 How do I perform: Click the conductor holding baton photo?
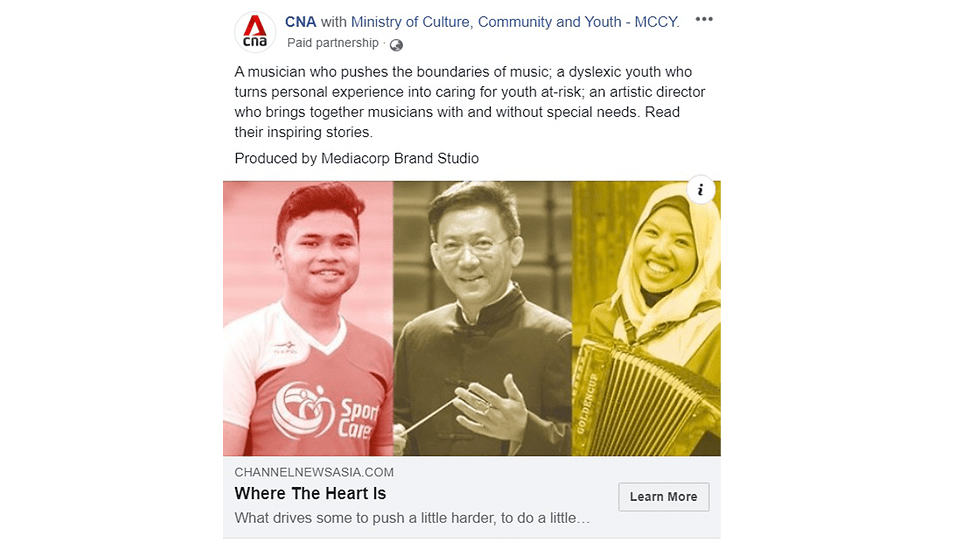tap(482, 318)
